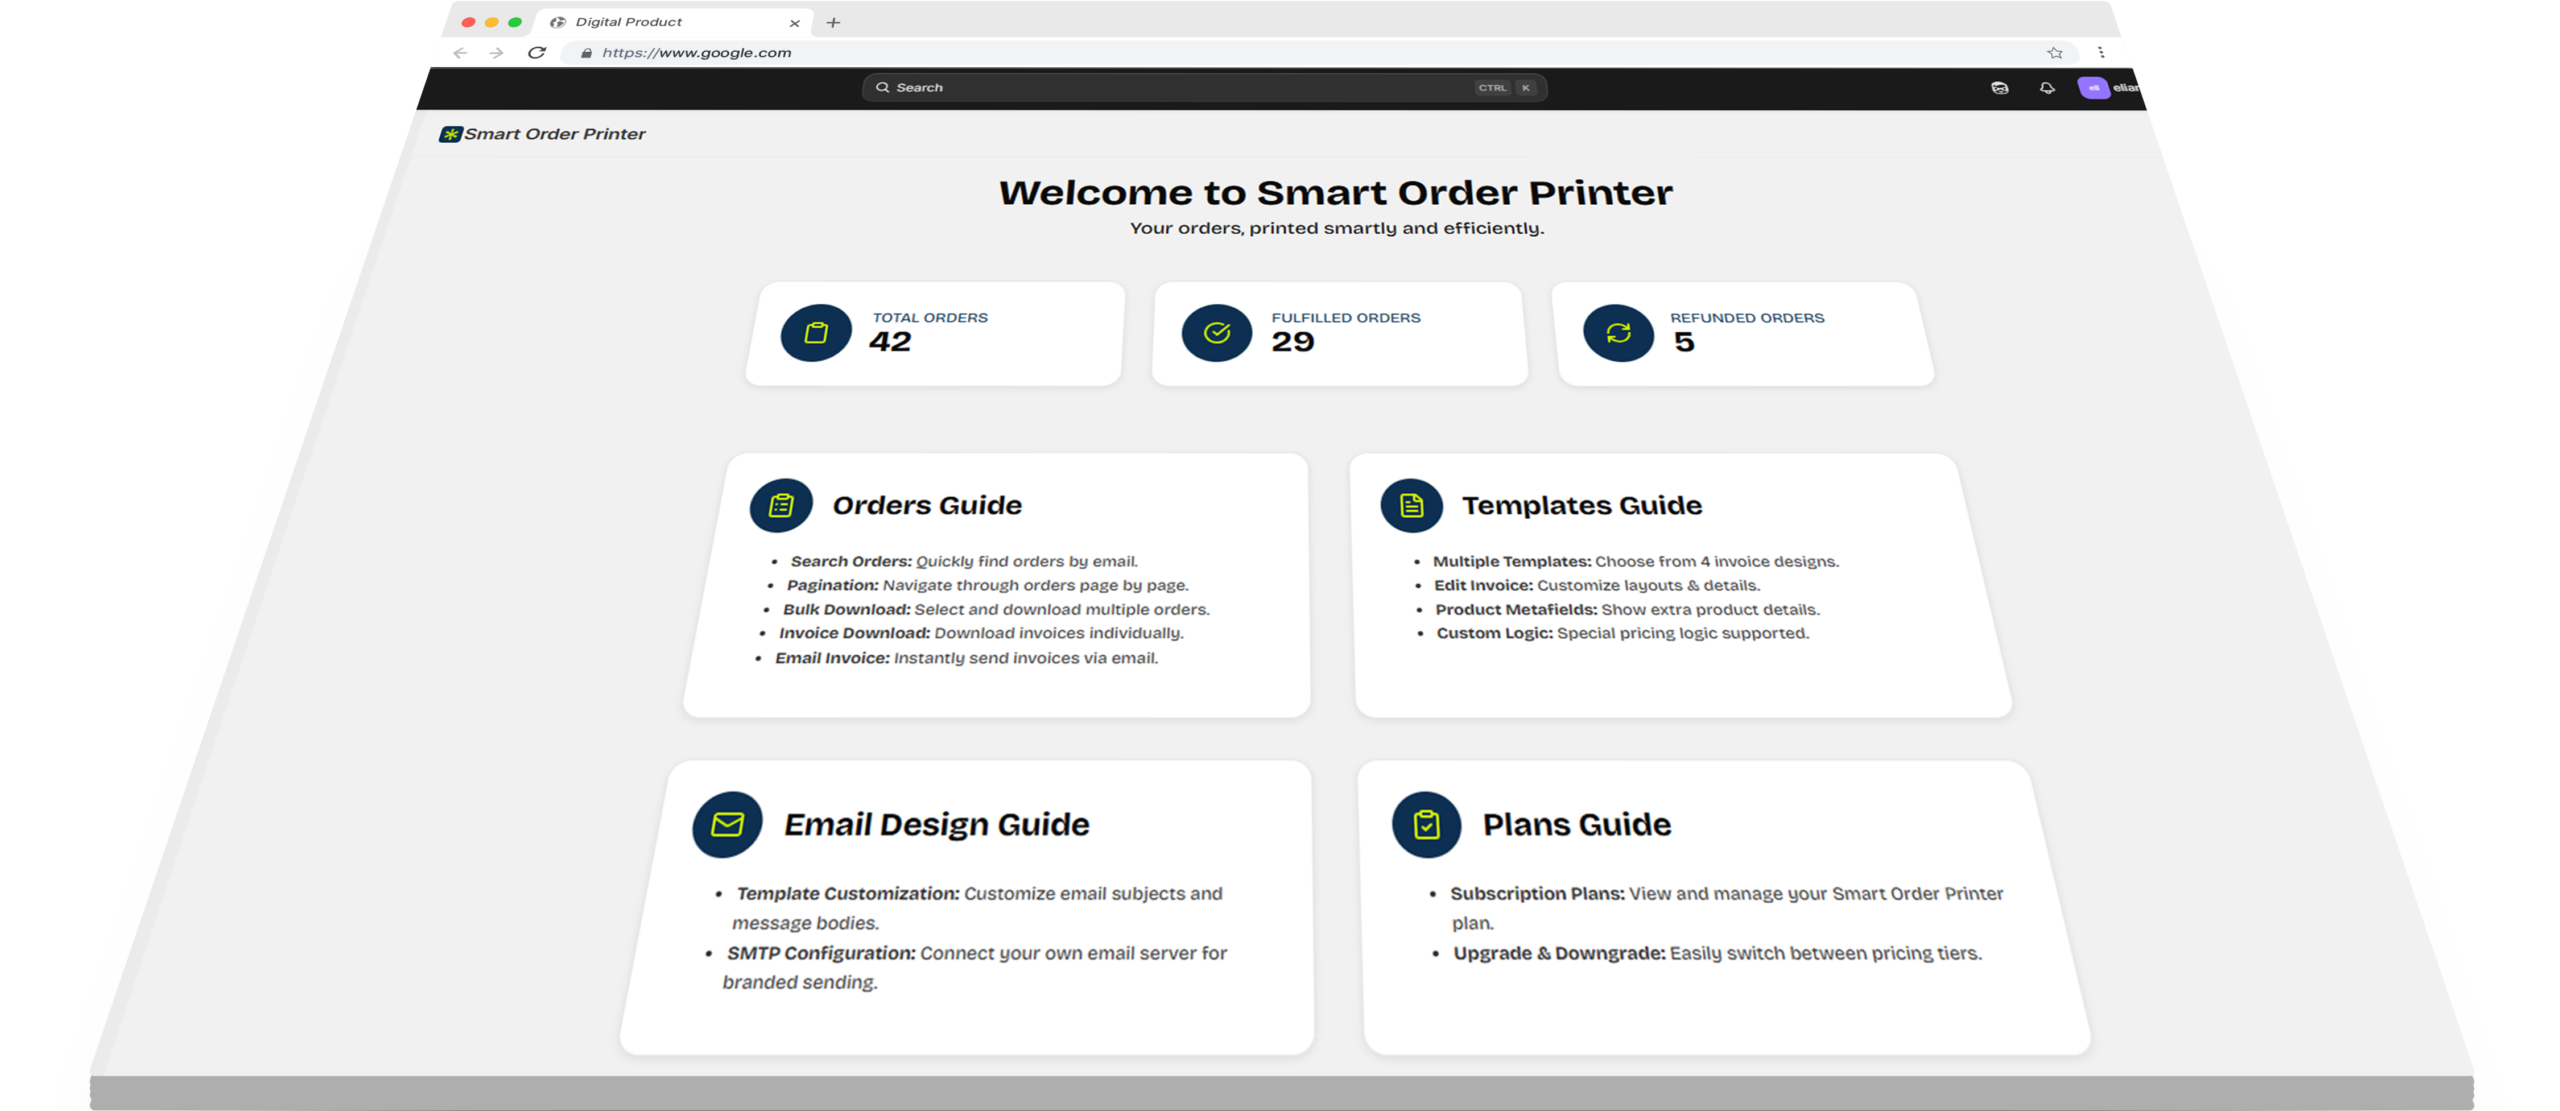Click the Smart Order Printer logo
This screenshot has height=1111, width=2560.
point(543,134)
